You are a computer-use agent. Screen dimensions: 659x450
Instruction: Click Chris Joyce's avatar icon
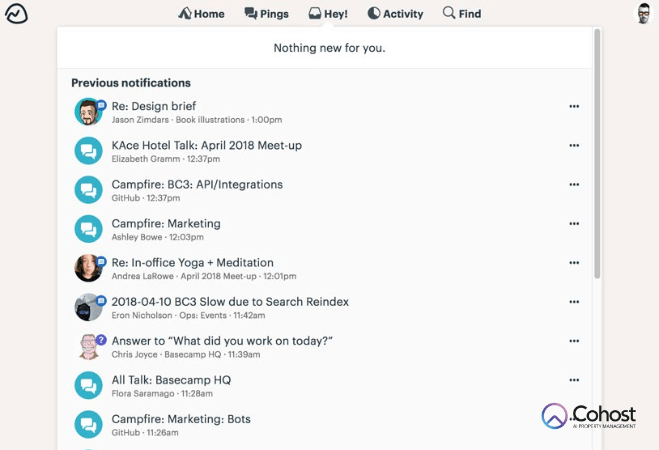click(88, 346)
